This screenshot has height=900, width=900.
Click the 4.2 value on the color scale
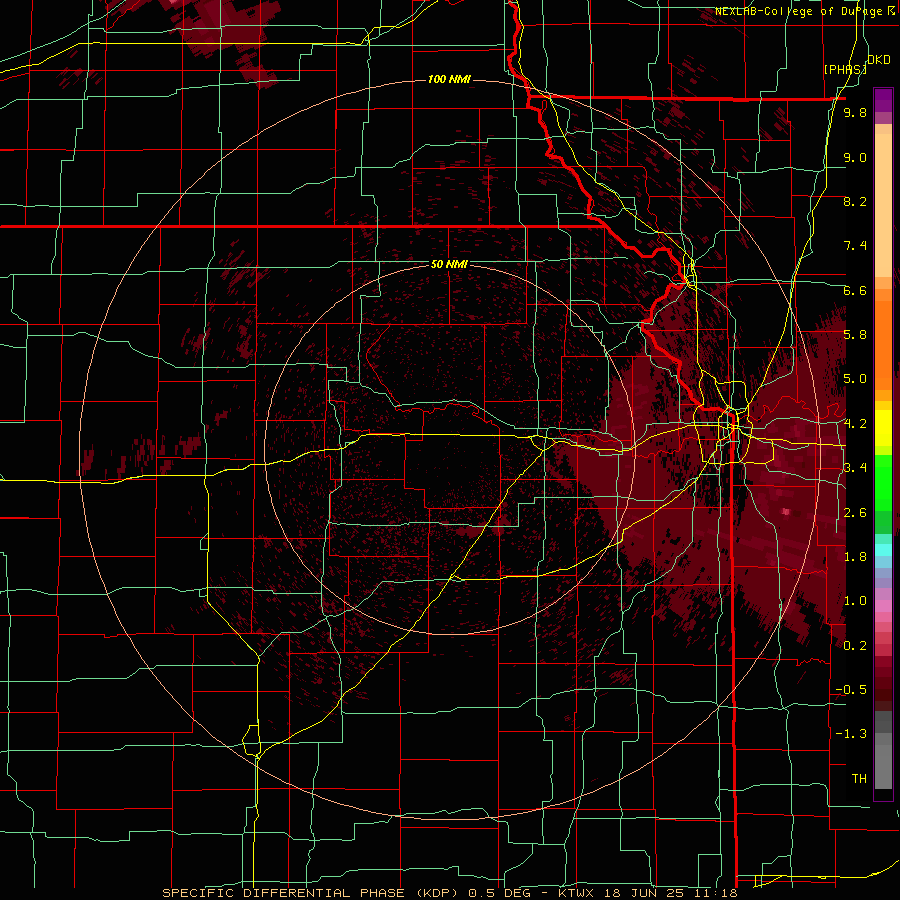(855, 424)
